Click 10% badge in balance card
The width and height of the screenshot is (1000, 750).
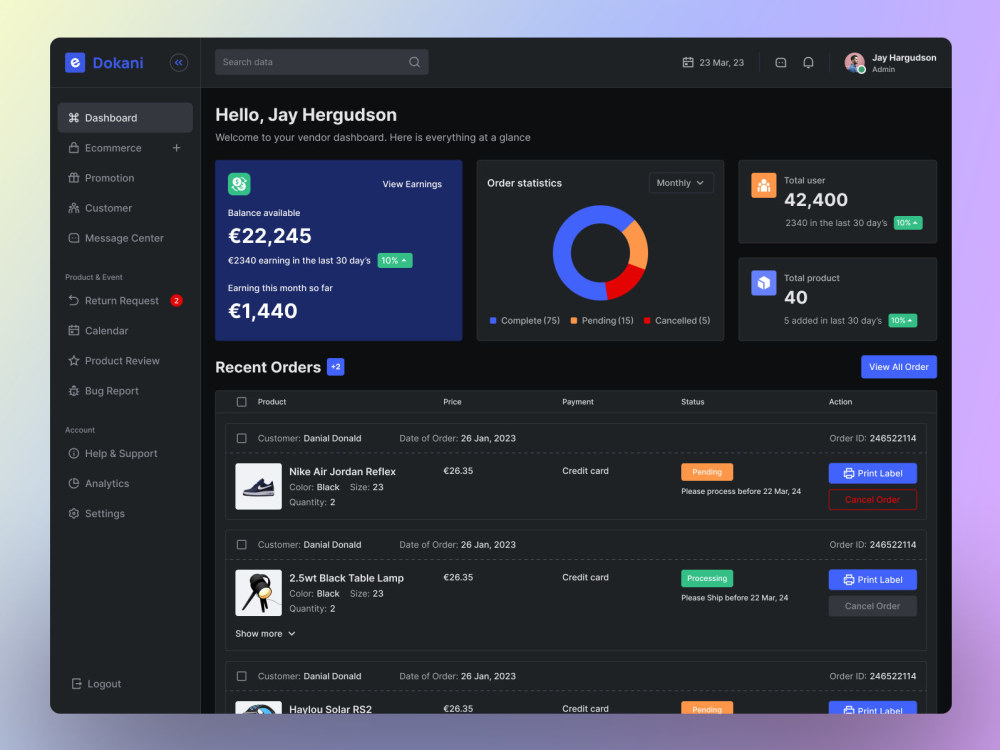click(x=395, y=260)
